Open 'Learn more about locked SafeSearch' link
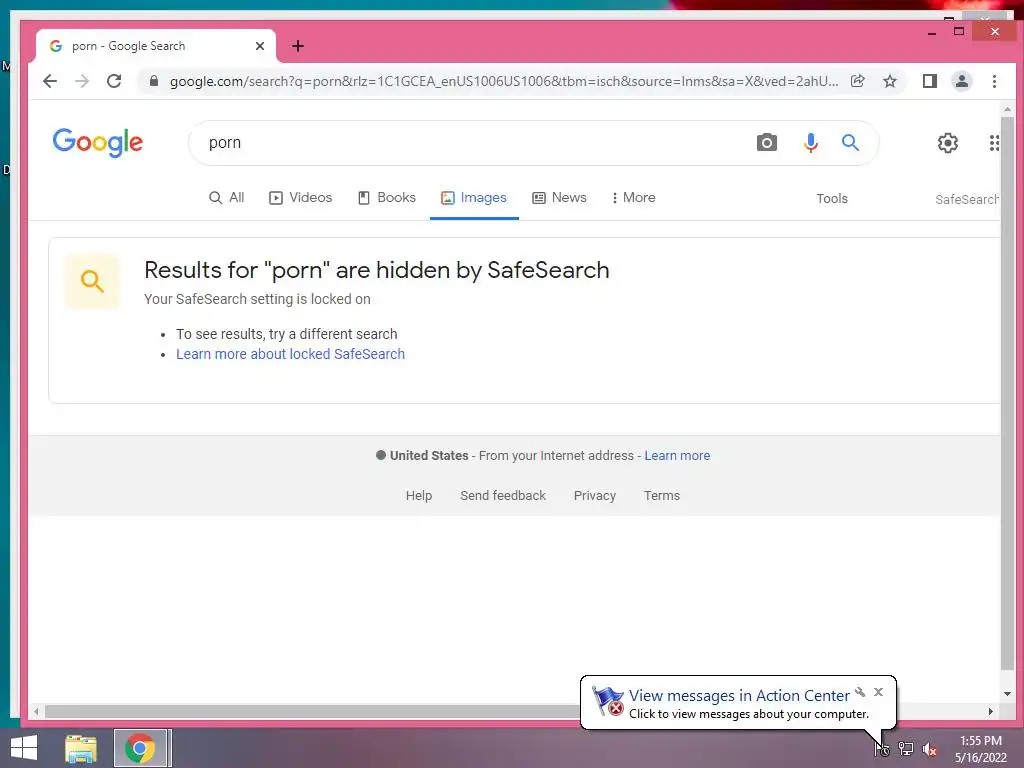Screen dimensions: 1024x768 [x=291, y=354]
